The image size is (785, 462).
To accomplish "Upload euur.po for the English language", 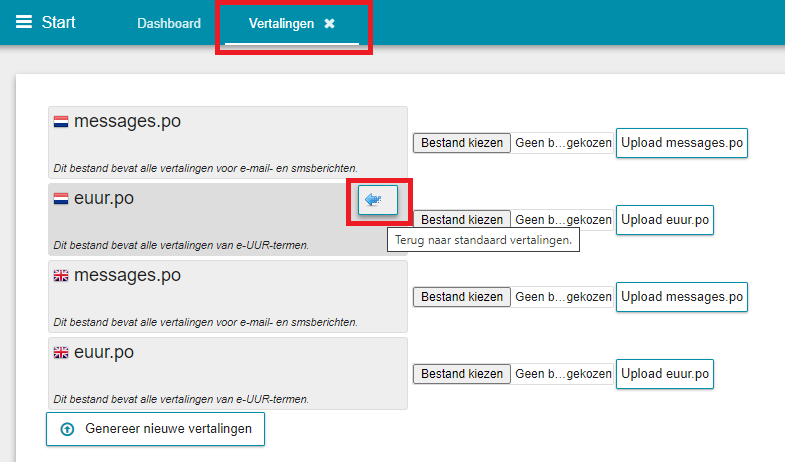I will tap(665, 374).
